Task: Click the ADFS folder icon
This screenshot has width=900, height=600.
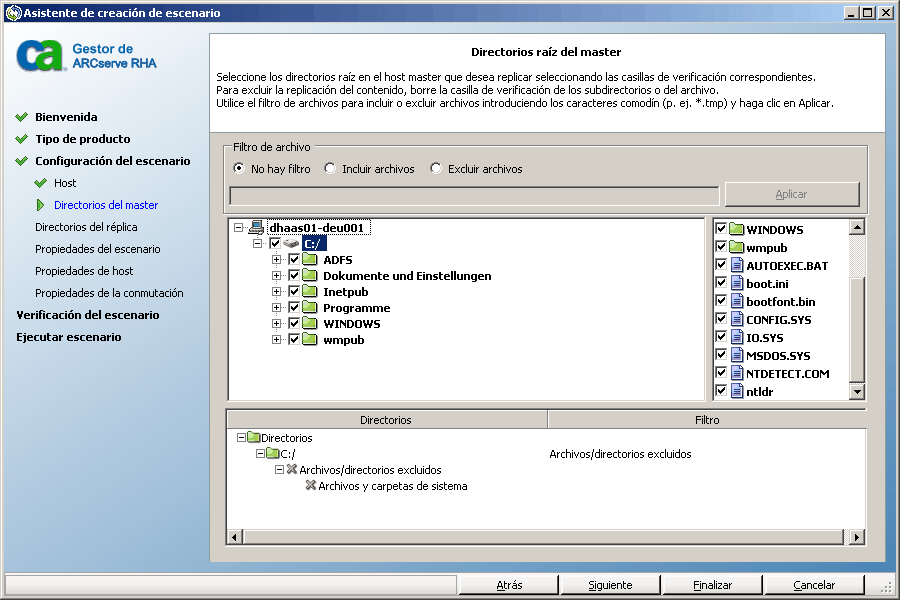Action: tap(309, 260)
